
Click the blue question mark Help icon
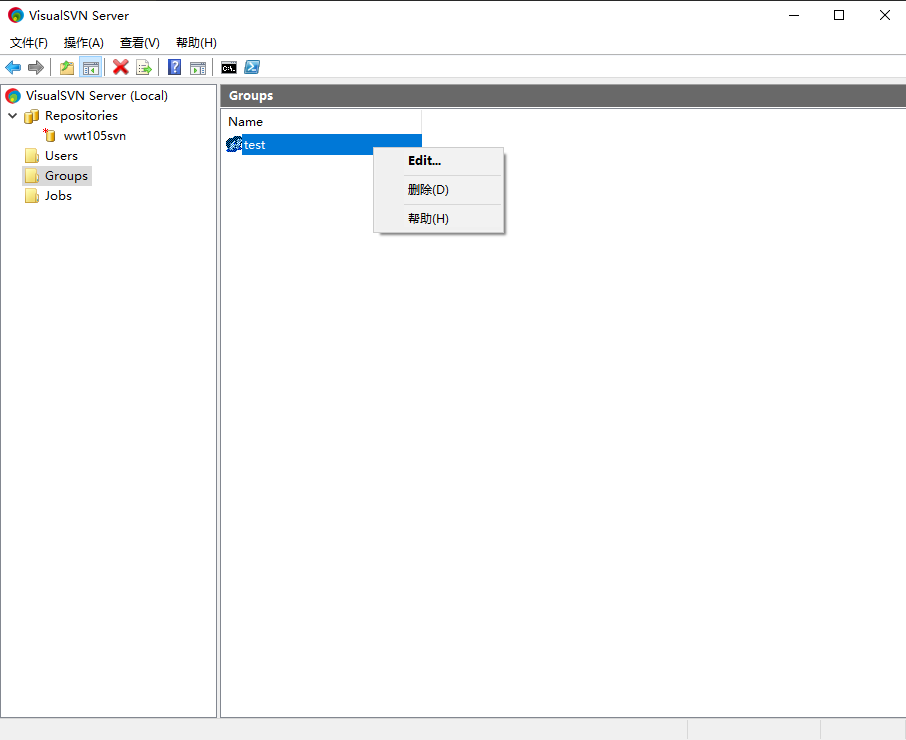[x=175, y=67]
